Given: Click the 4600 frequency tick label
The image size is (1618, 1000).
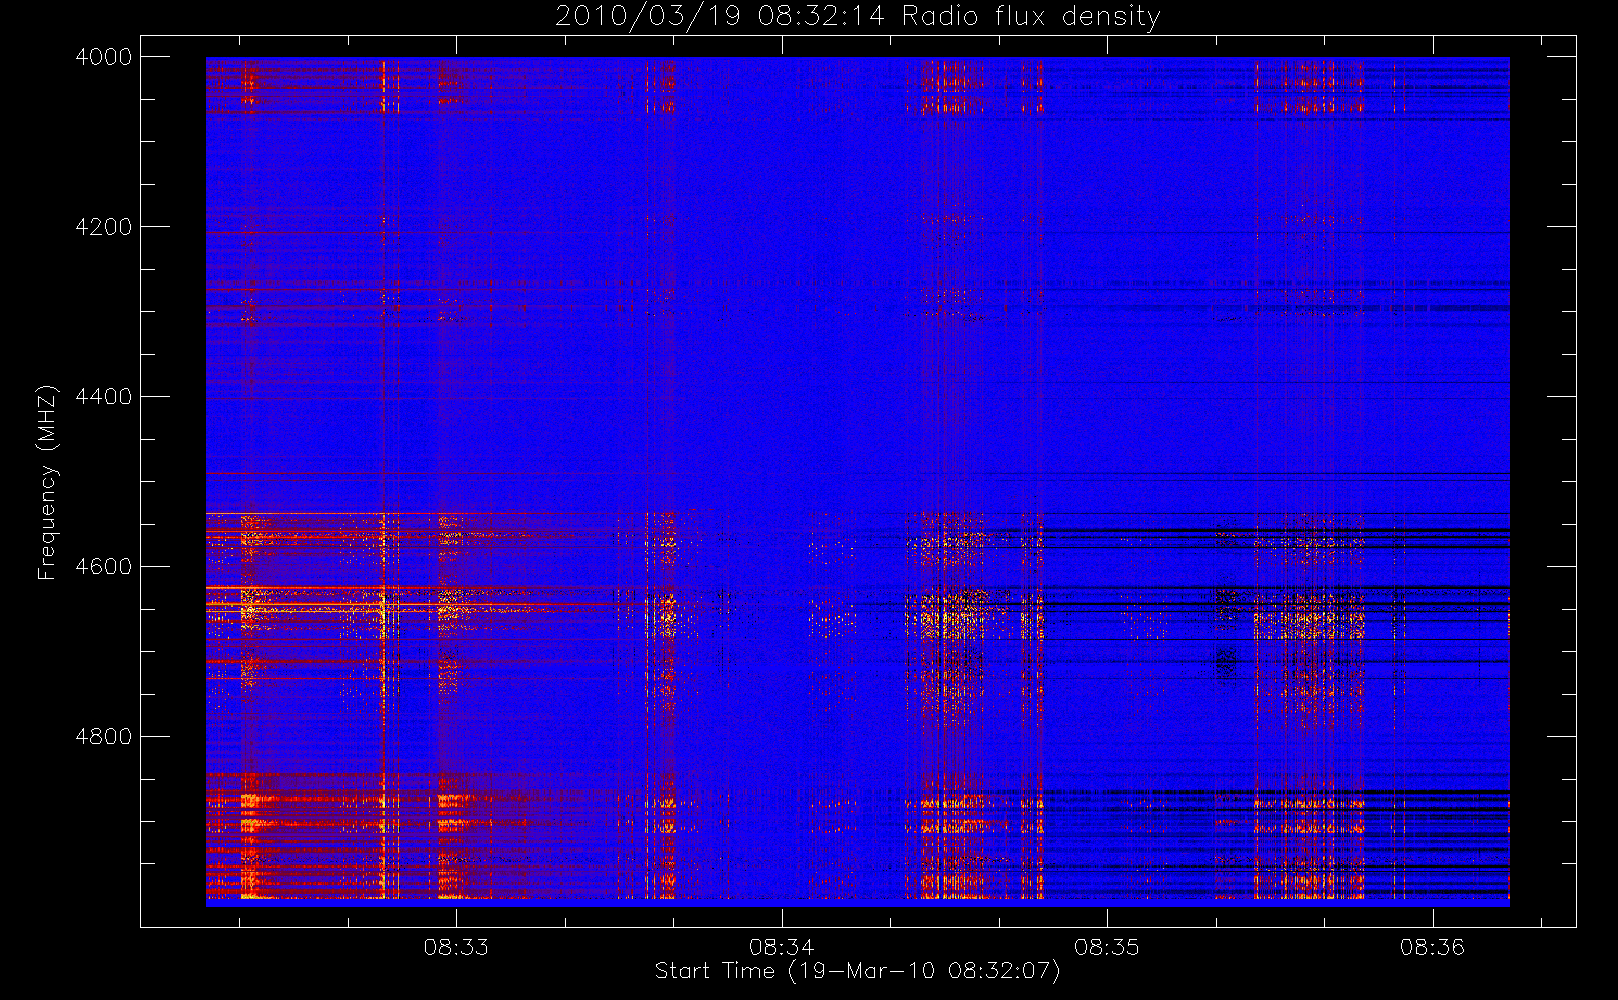Looking at the screenshot, I should click(104, 567).
